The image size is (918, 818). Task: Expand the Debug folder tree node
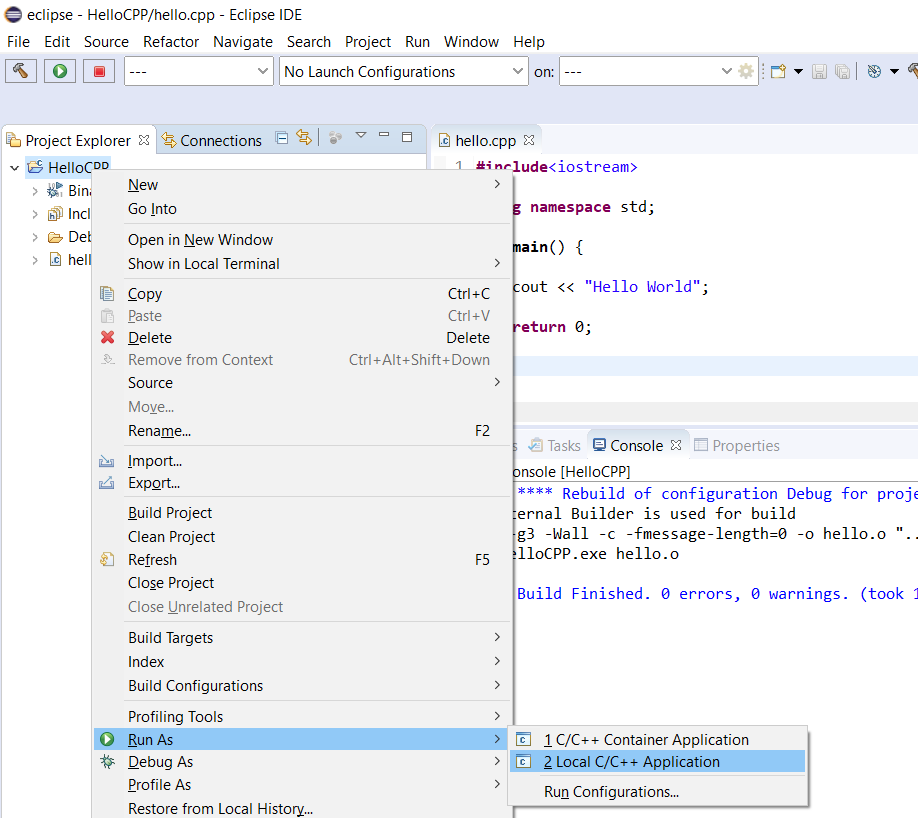coord(35,237)
